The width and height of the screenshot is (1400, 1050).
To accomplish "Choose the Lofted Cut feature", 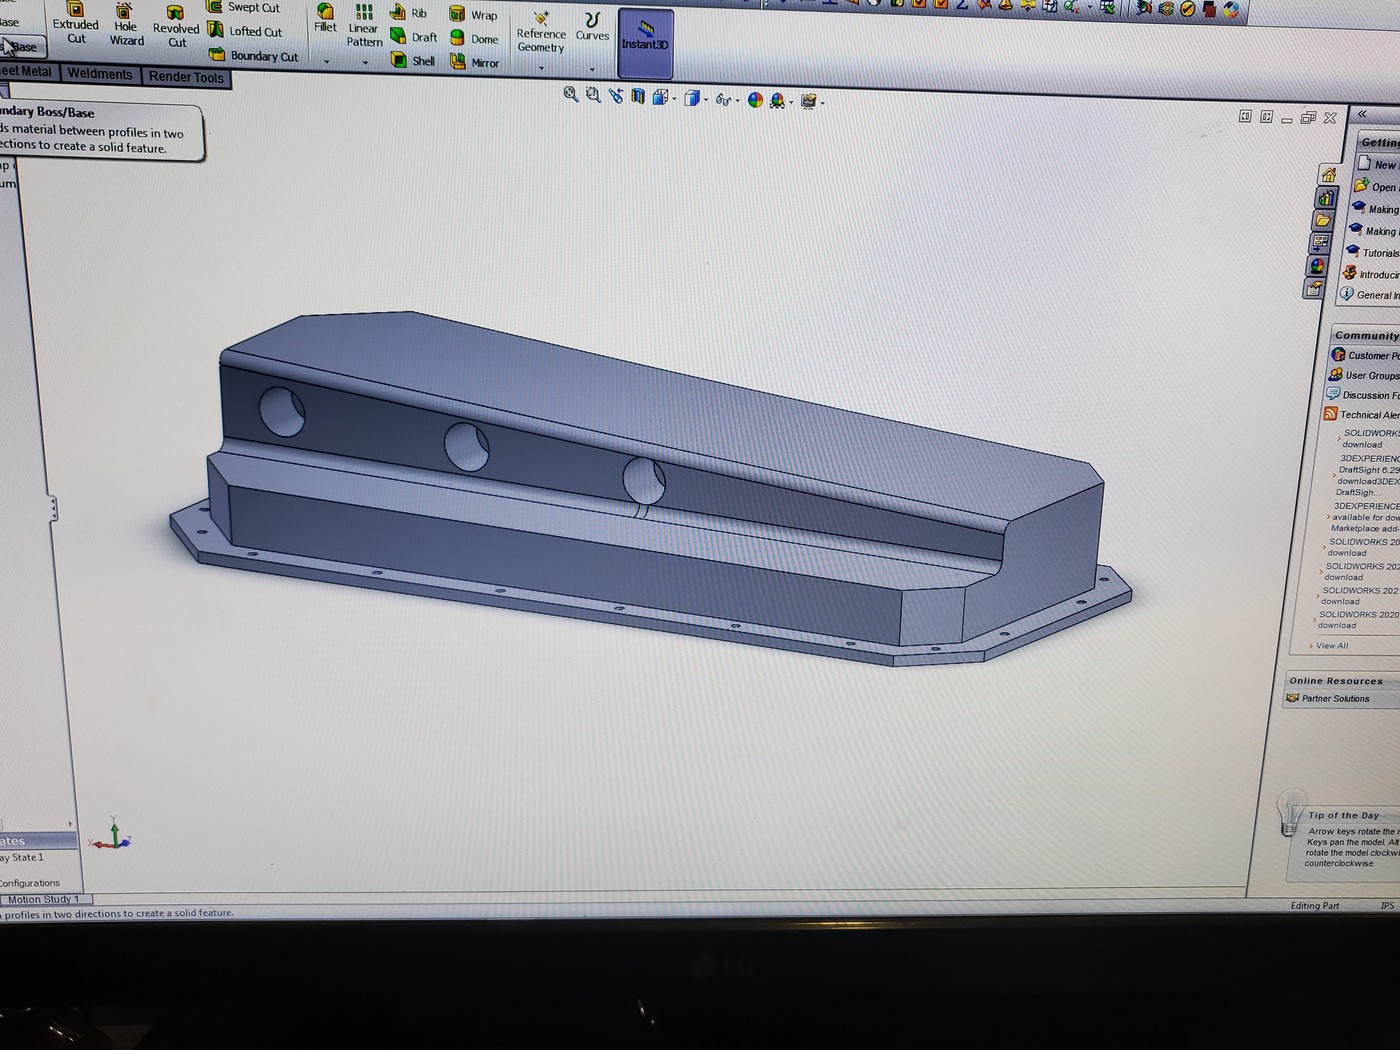I will pyautogui.click(x=245, y=31).
